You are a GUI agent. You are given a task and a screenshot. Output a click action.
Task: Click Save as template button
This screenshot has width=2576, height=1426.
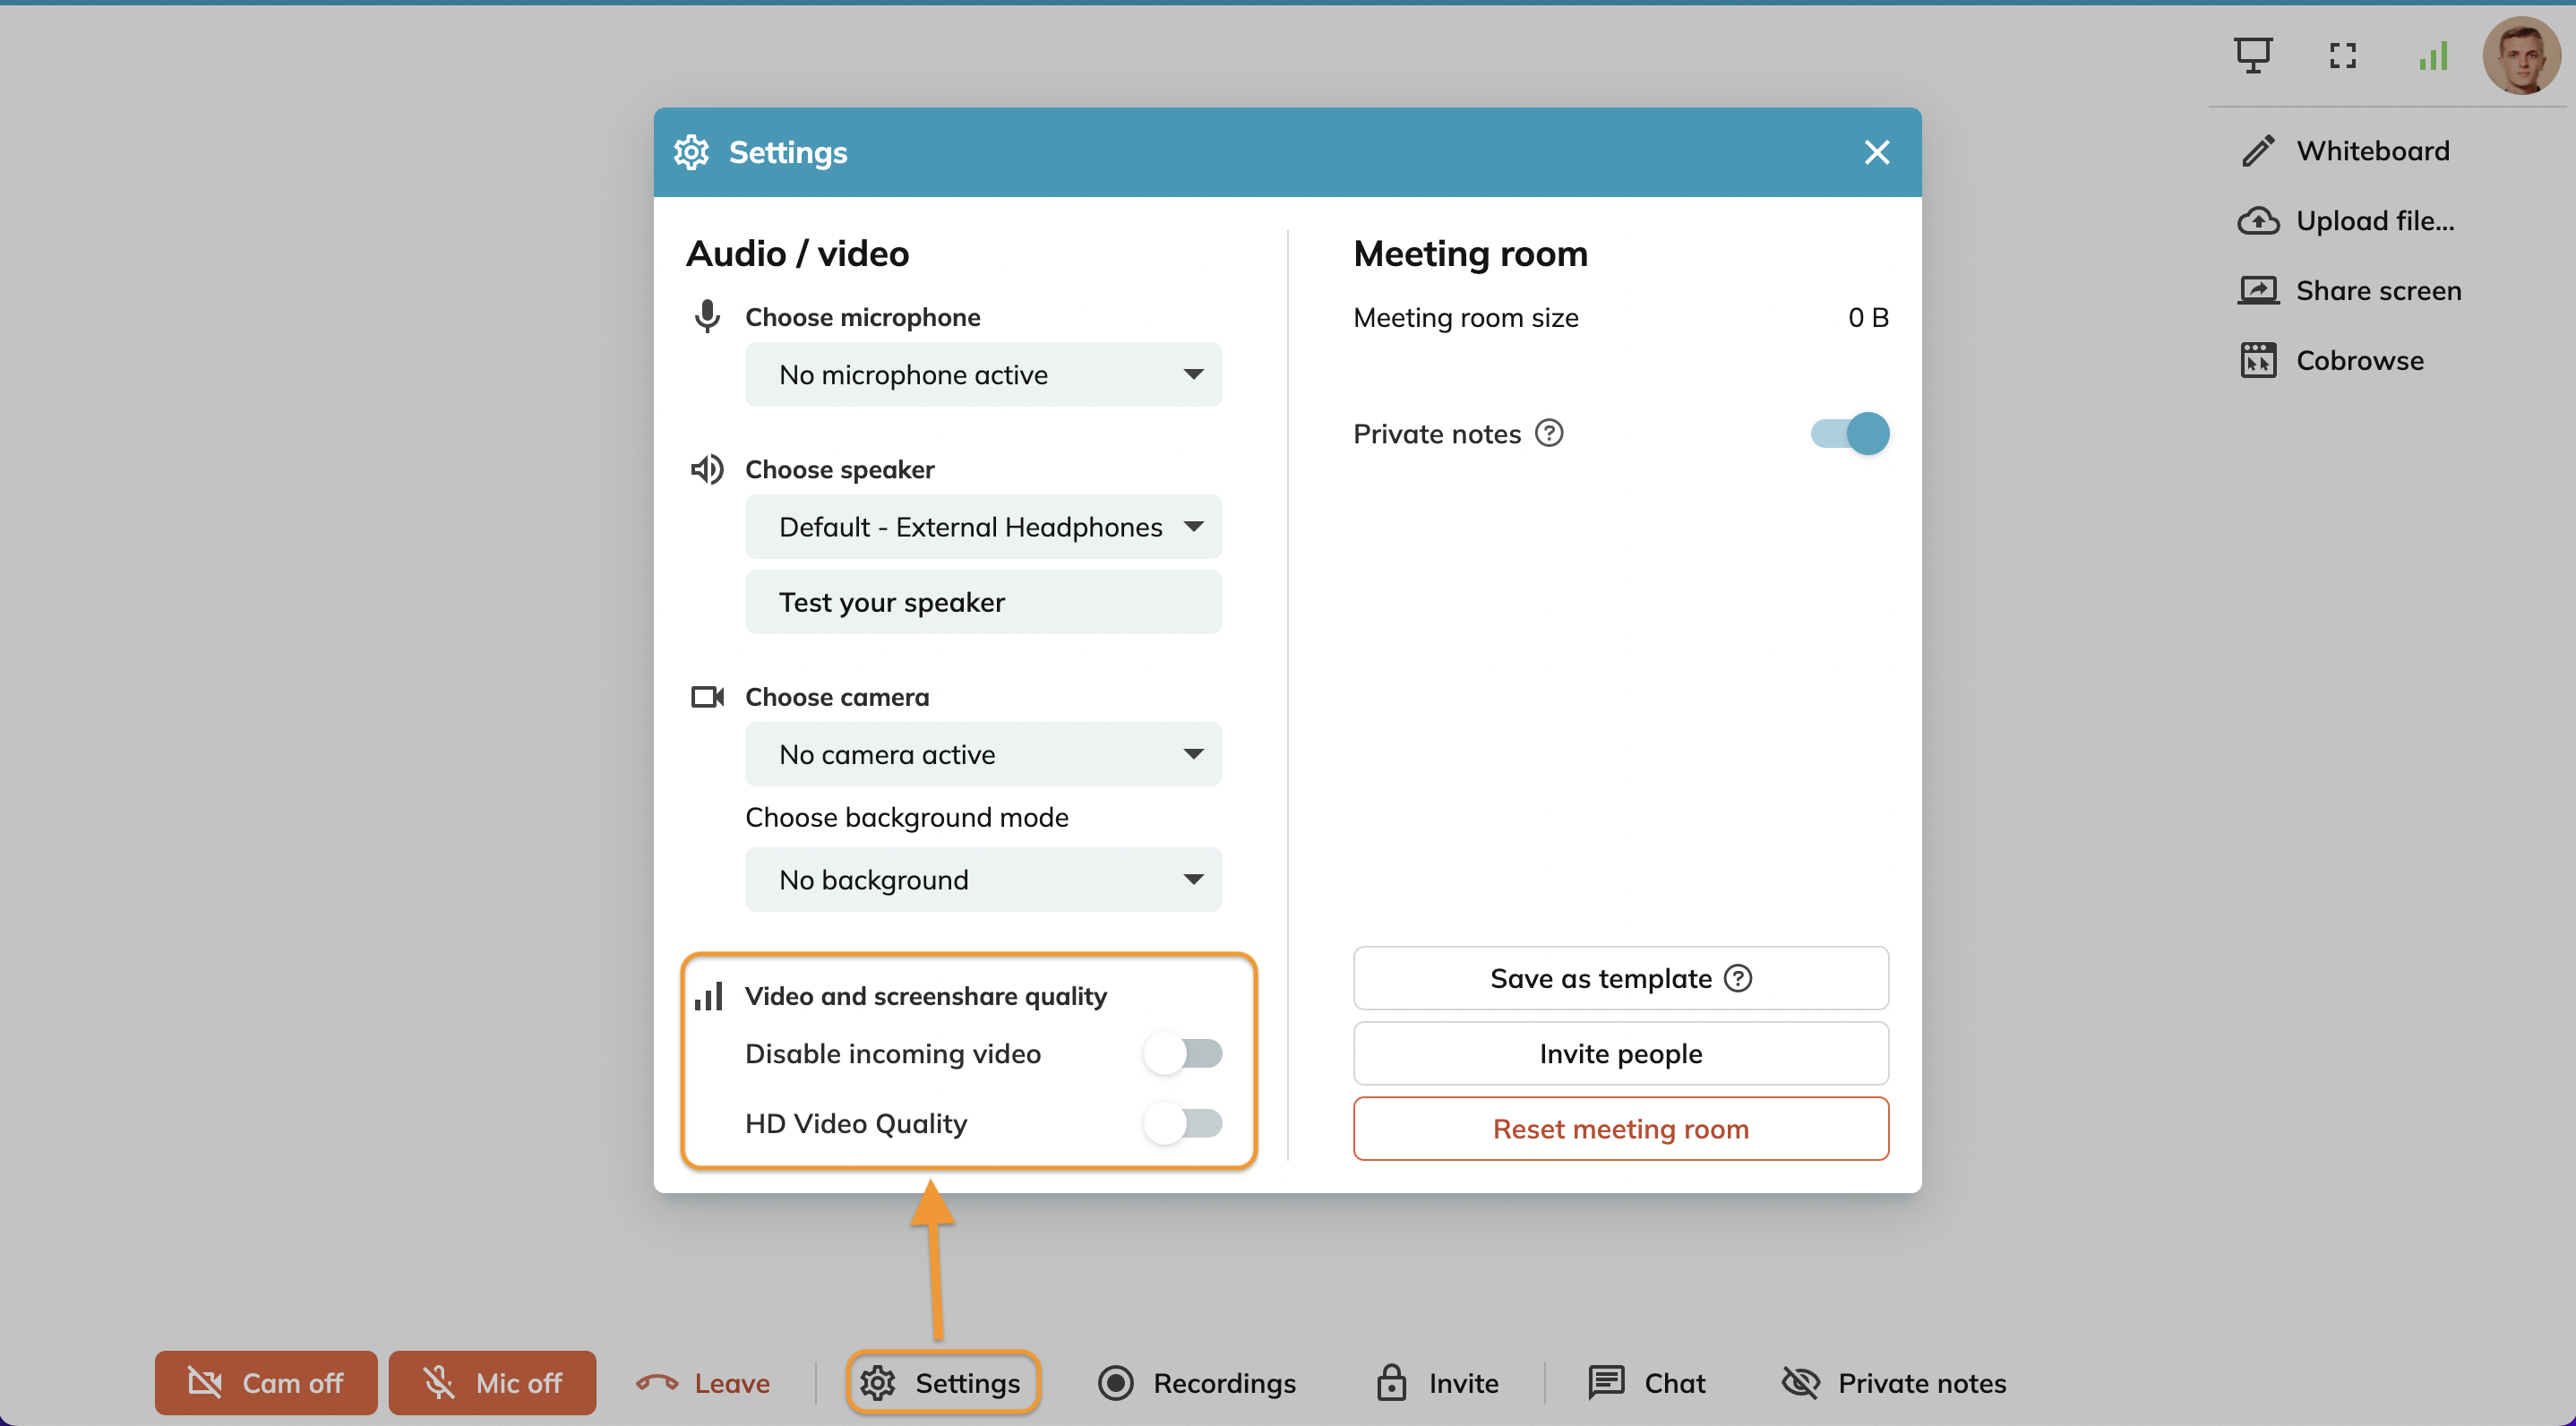(x=1620, y=978)
